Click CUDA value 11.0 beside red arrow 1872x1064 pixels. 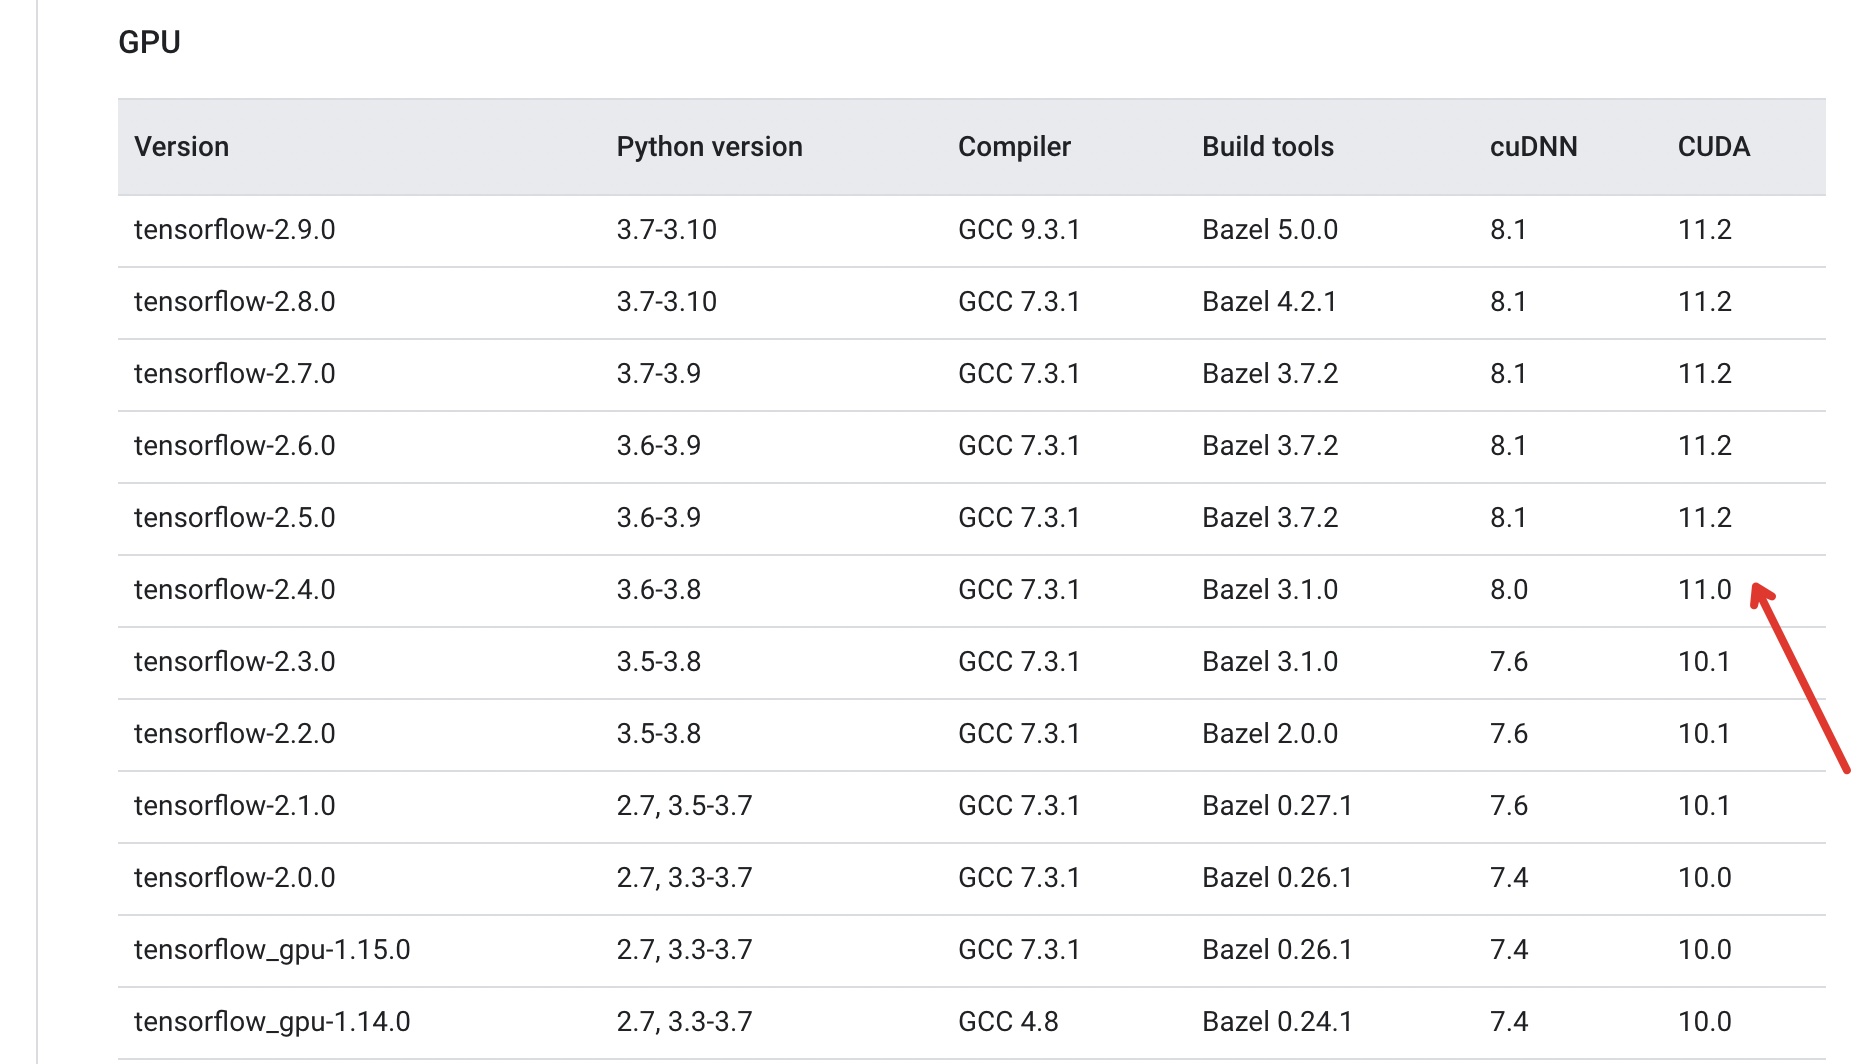coord(1704,590)
